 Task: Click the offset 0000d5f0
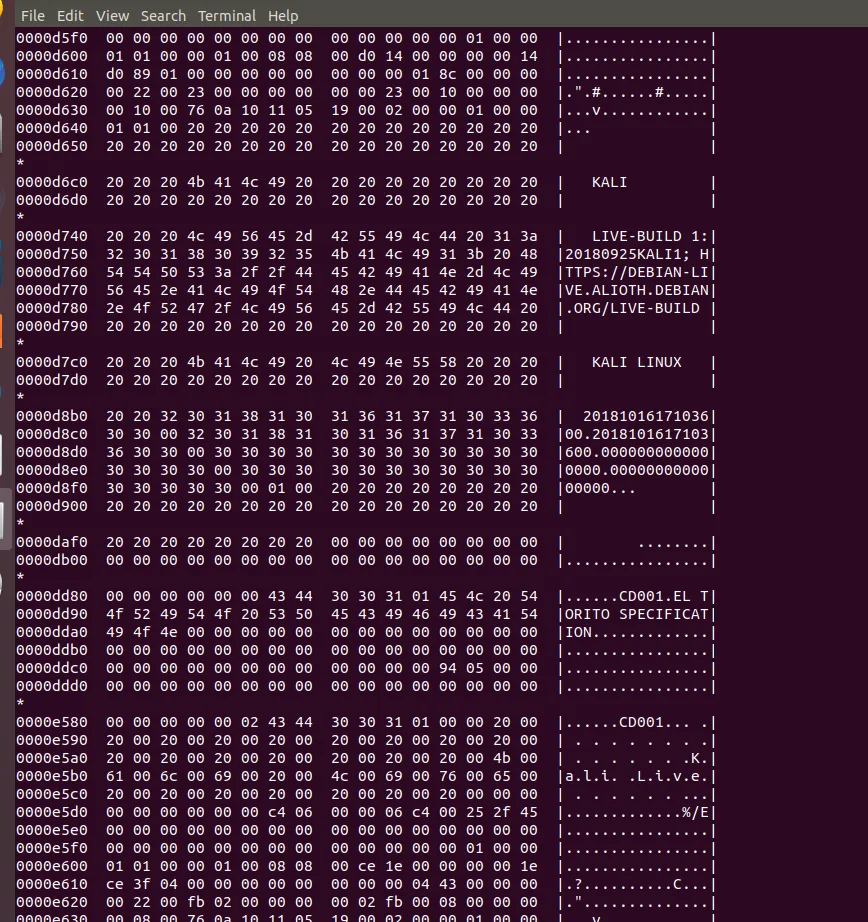[x=52, y=38]
